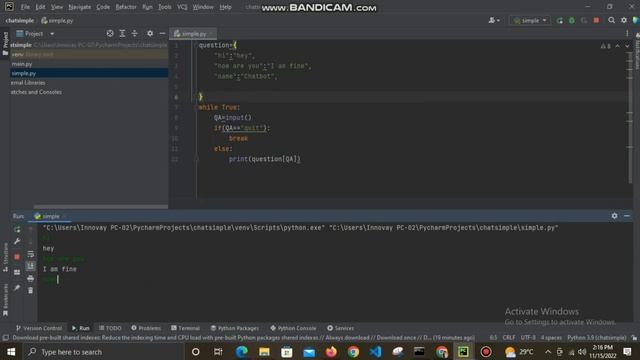Go to next highlighted error arrow
The image size is (640, 360).
627,46
